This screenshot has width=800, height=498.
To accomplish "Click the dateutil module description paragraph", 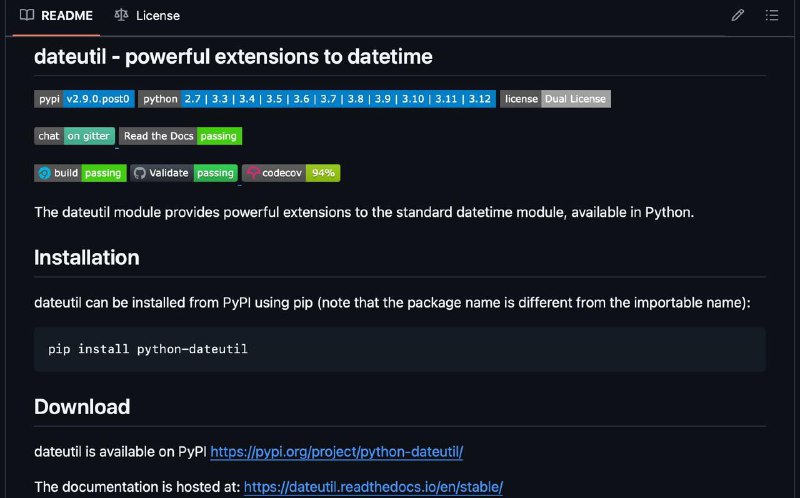I will point(364,212).
